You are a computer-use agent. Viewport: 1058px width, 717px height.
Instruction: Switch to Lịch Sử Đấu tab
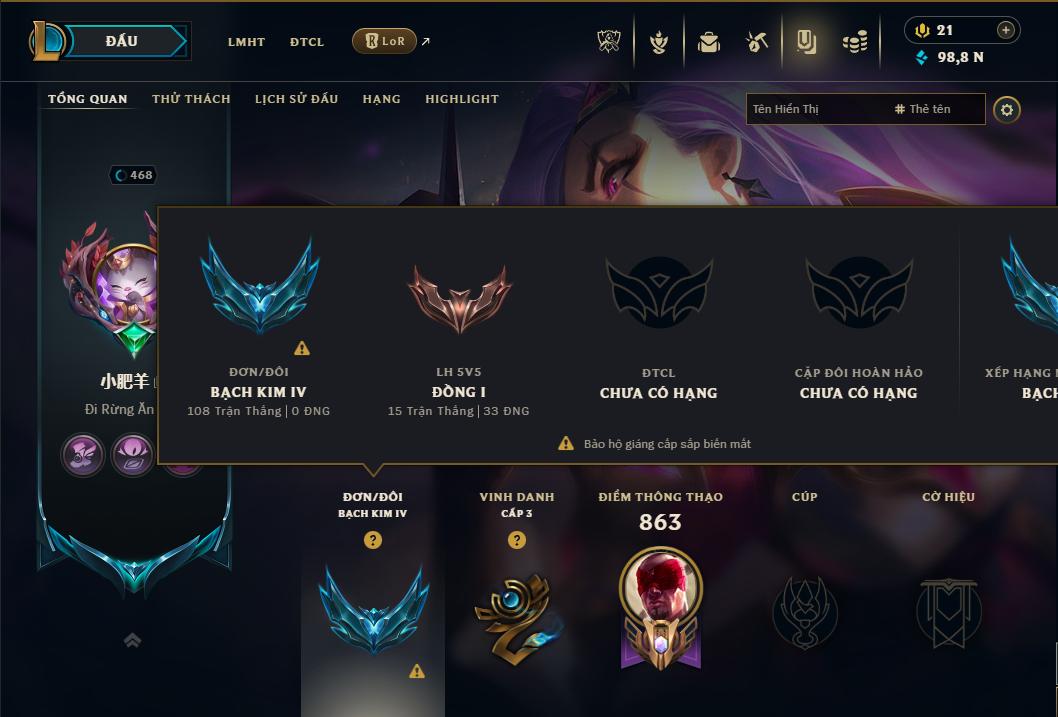tap(296, 98)
